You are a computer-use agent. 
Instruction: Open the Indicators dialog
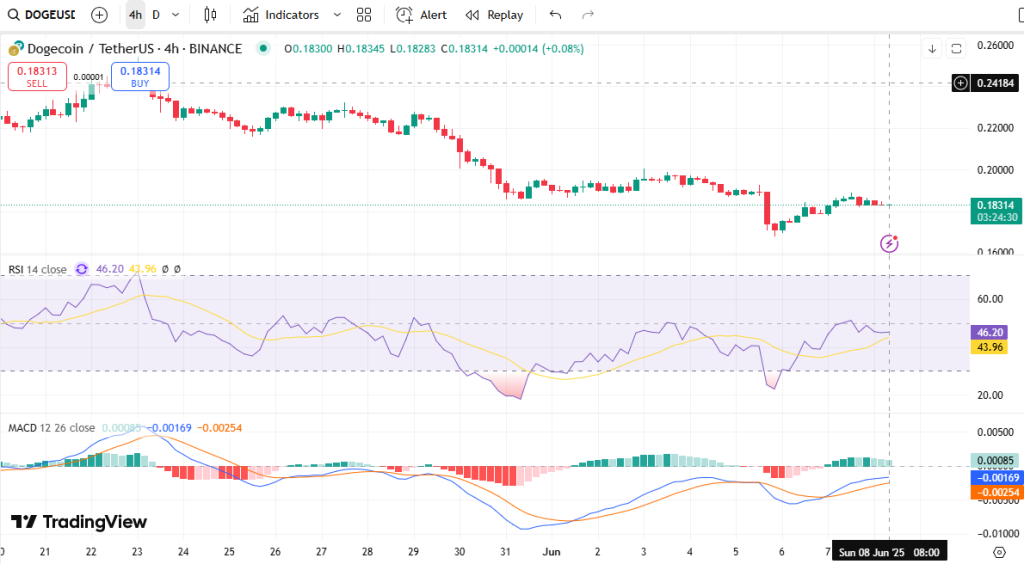pyautogui.click(x=281, y=14)
